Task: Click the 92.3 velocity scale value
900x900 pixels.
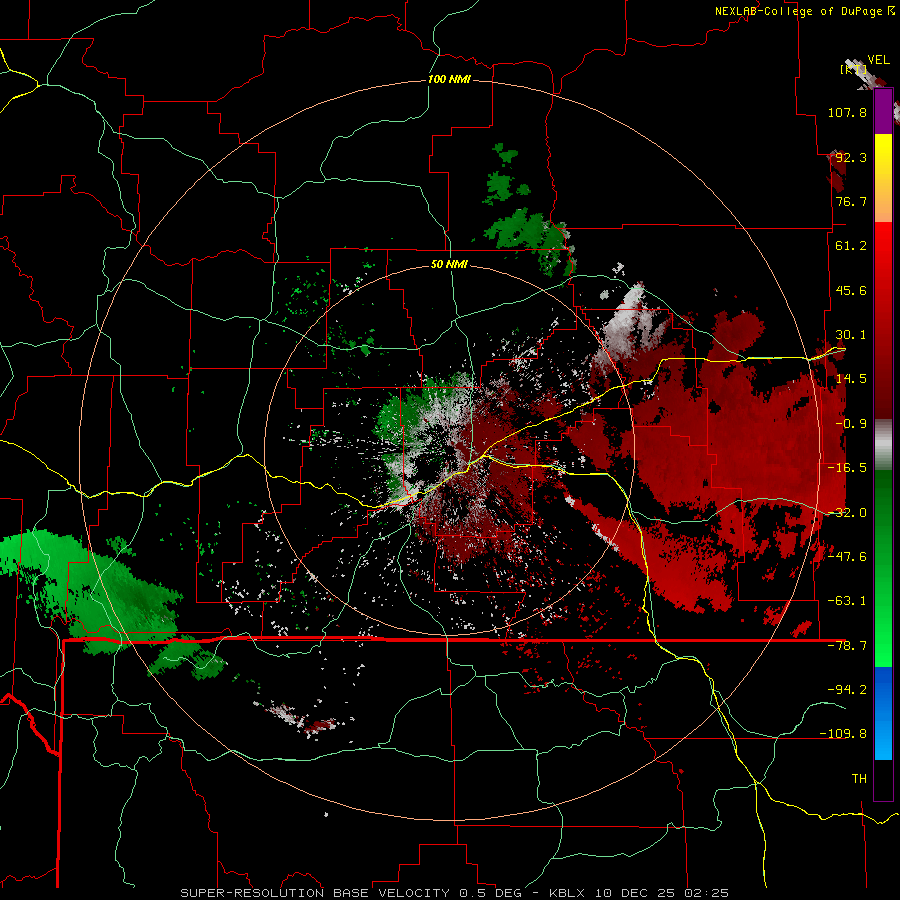Action: coord(851,157)
